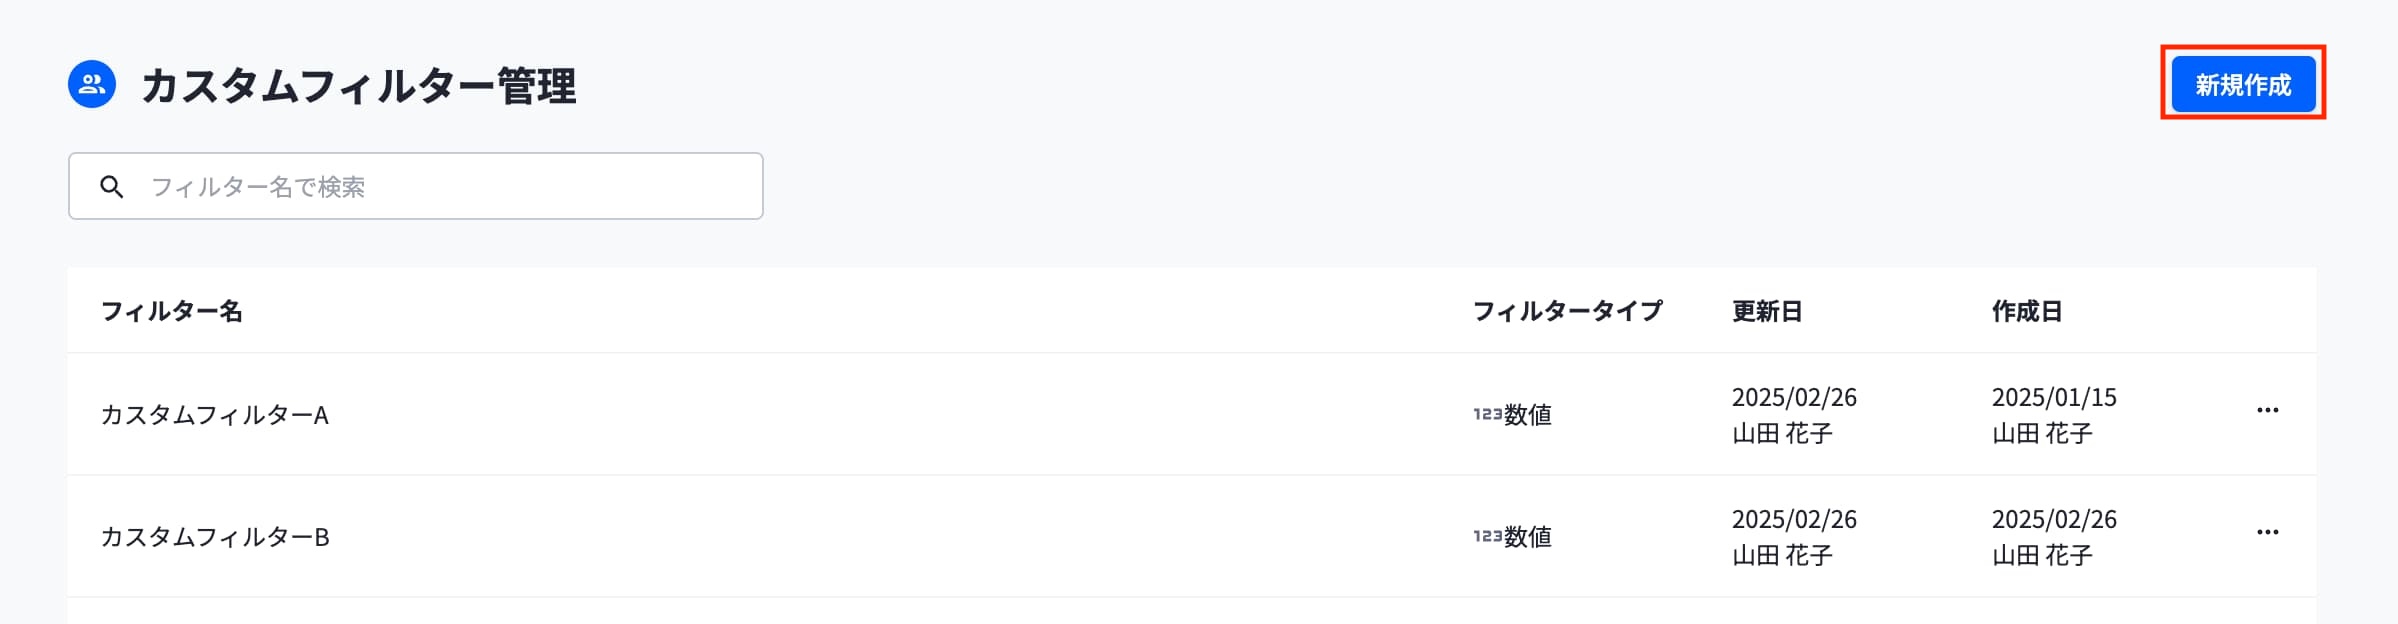
Task: Click the 更新日 column header
Action: (x=1767, y=311)
